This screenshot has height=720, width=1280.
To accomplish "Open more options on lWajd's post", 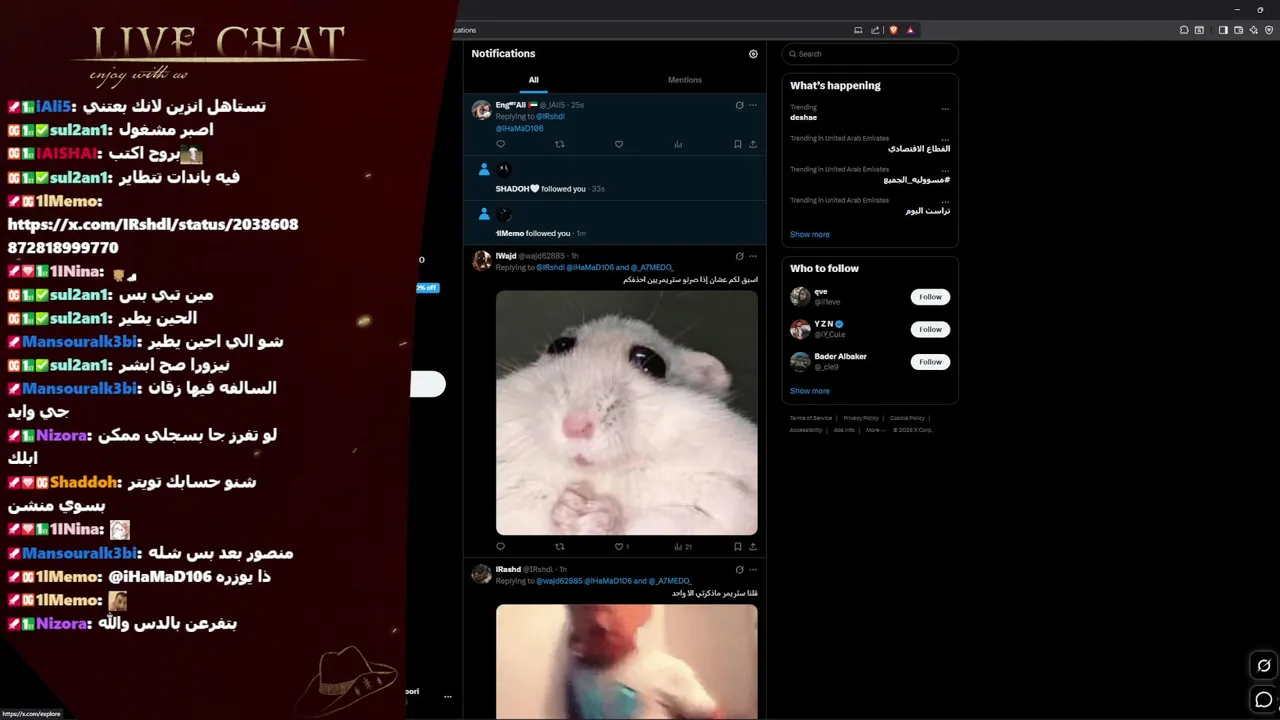I will [753, 256].
